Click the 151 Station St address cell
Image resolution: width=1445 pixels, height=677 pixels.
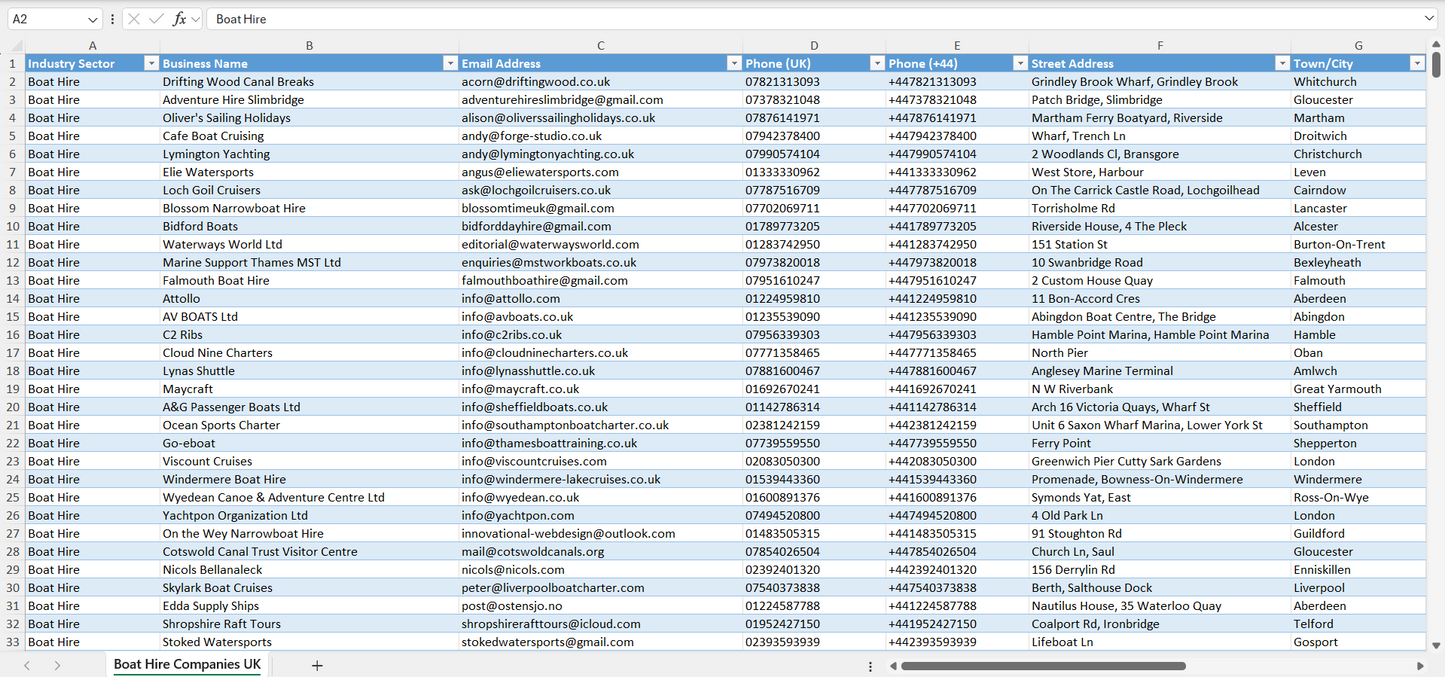(x=1160, y=244)
